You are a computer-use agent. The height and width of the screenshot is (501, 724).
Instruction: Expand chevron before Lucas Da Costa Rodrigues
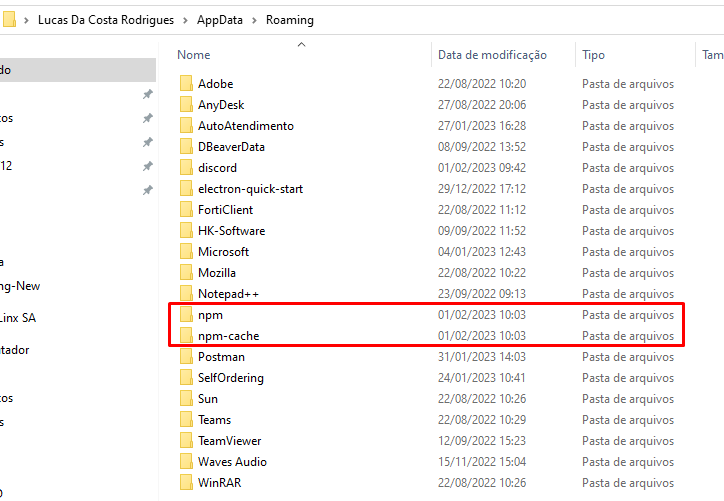[x=26, y=20]
